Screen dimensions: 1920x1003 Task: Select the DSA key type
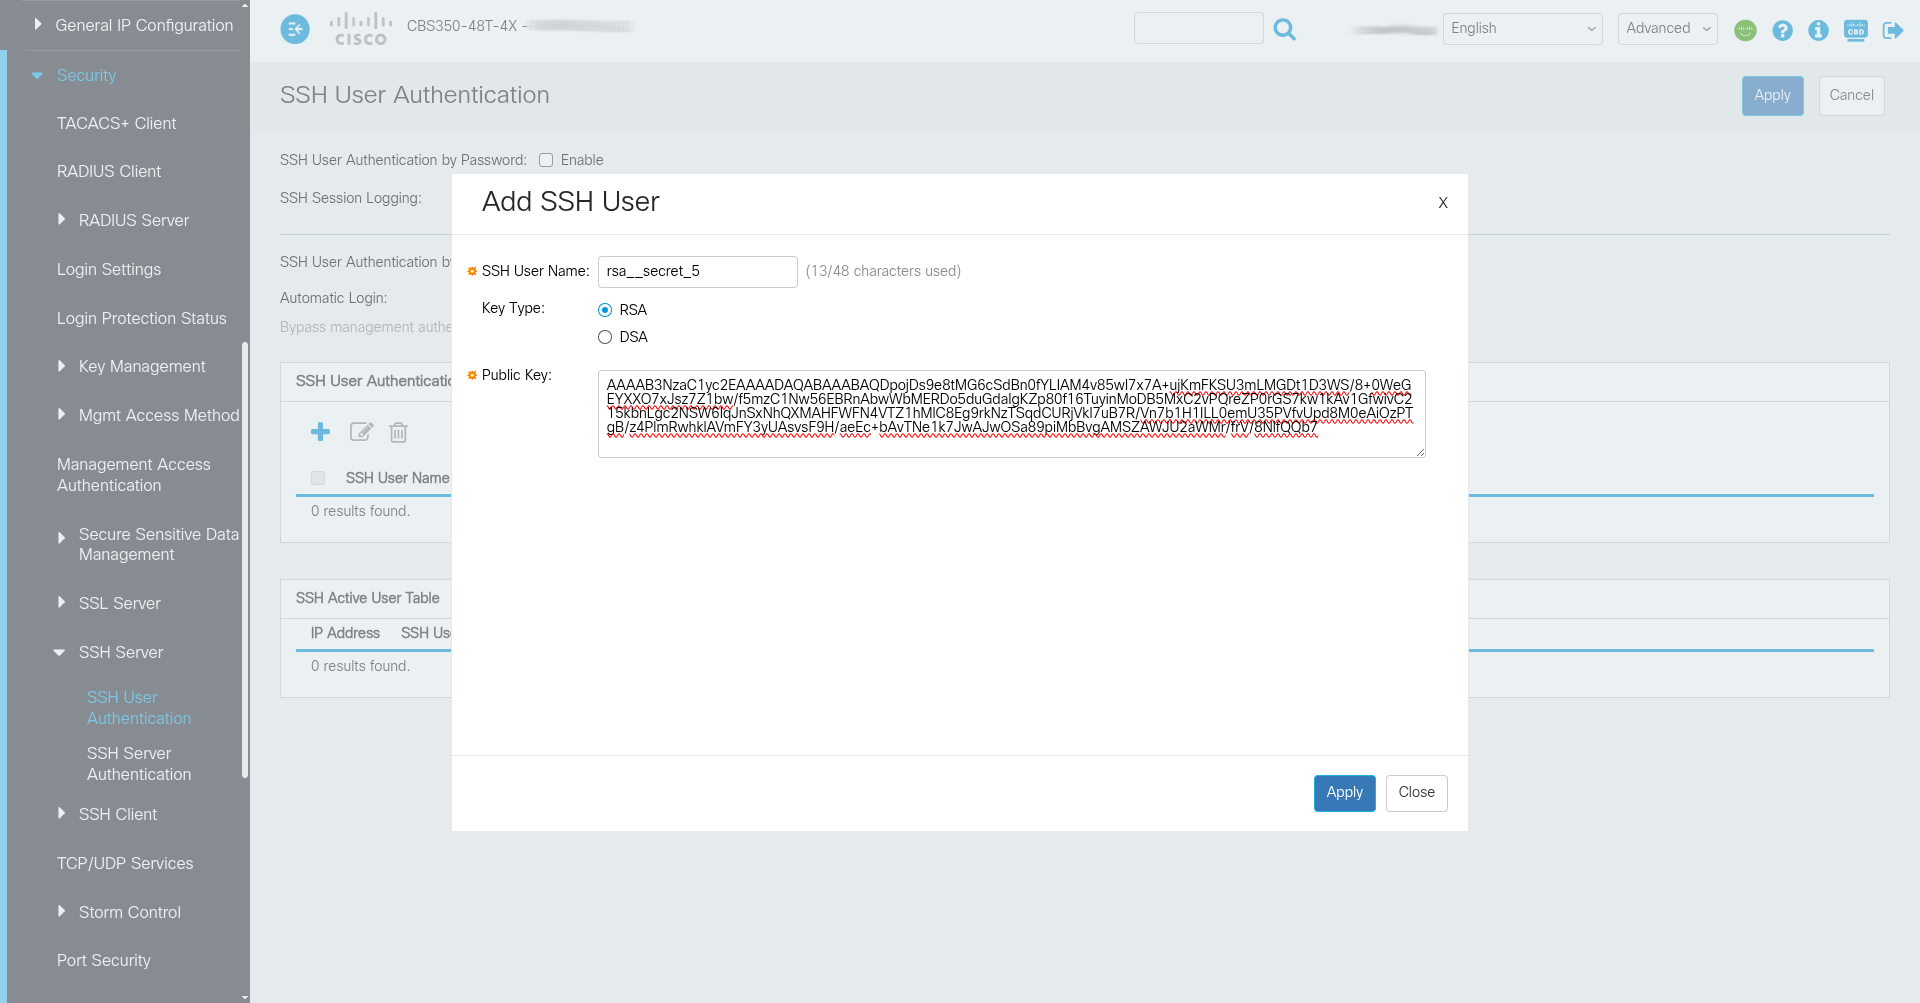point(605,337)
